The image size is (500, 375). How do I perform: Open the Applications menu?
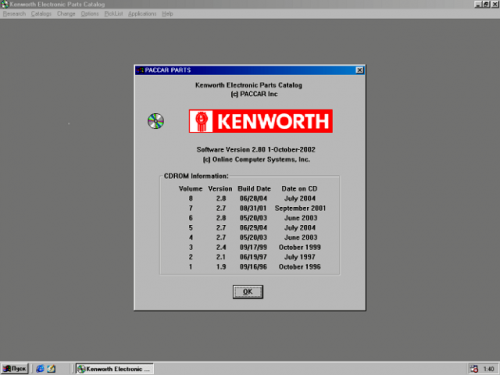[x=142, y=14]
